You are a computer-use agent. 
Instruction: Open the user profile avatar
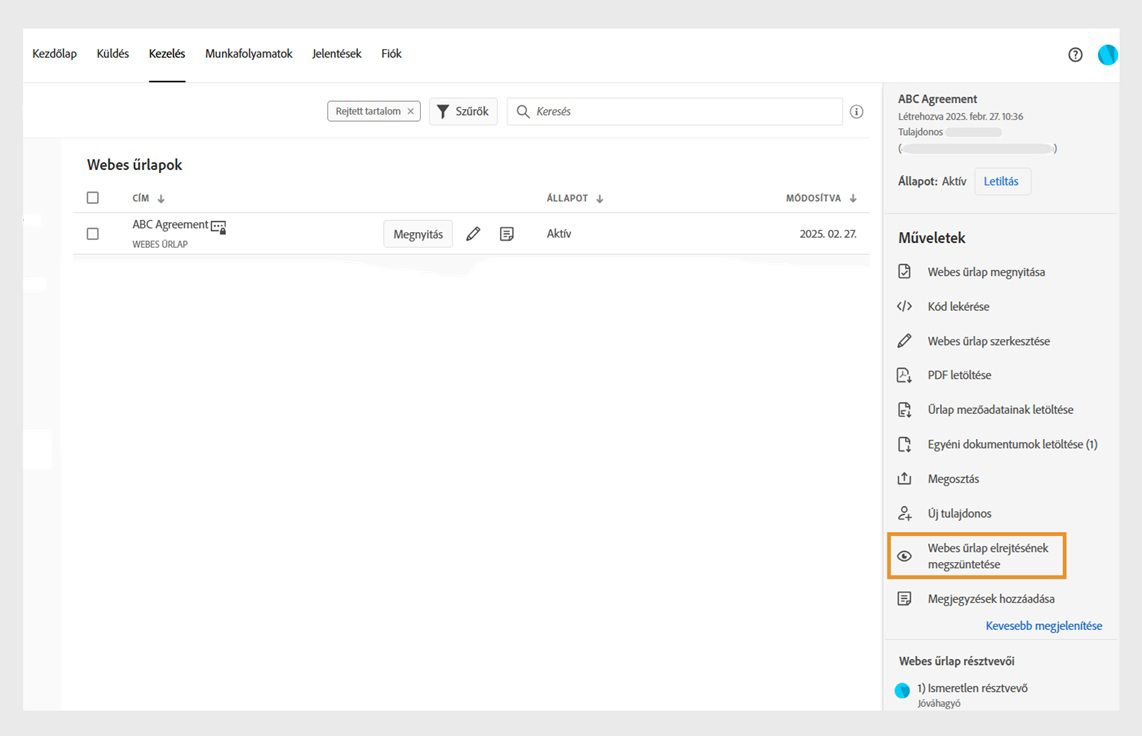click(1107, 55)
